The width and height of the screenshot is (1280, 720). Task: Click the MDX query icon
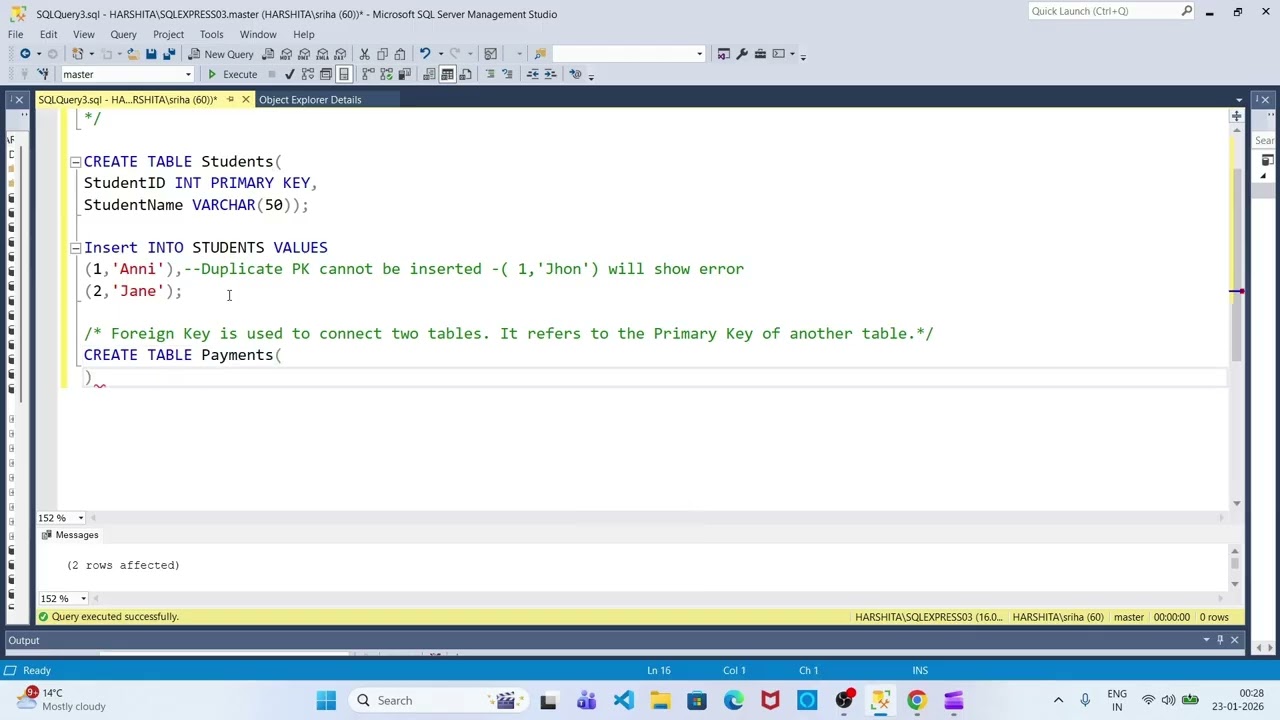click(x=286, y=54)
